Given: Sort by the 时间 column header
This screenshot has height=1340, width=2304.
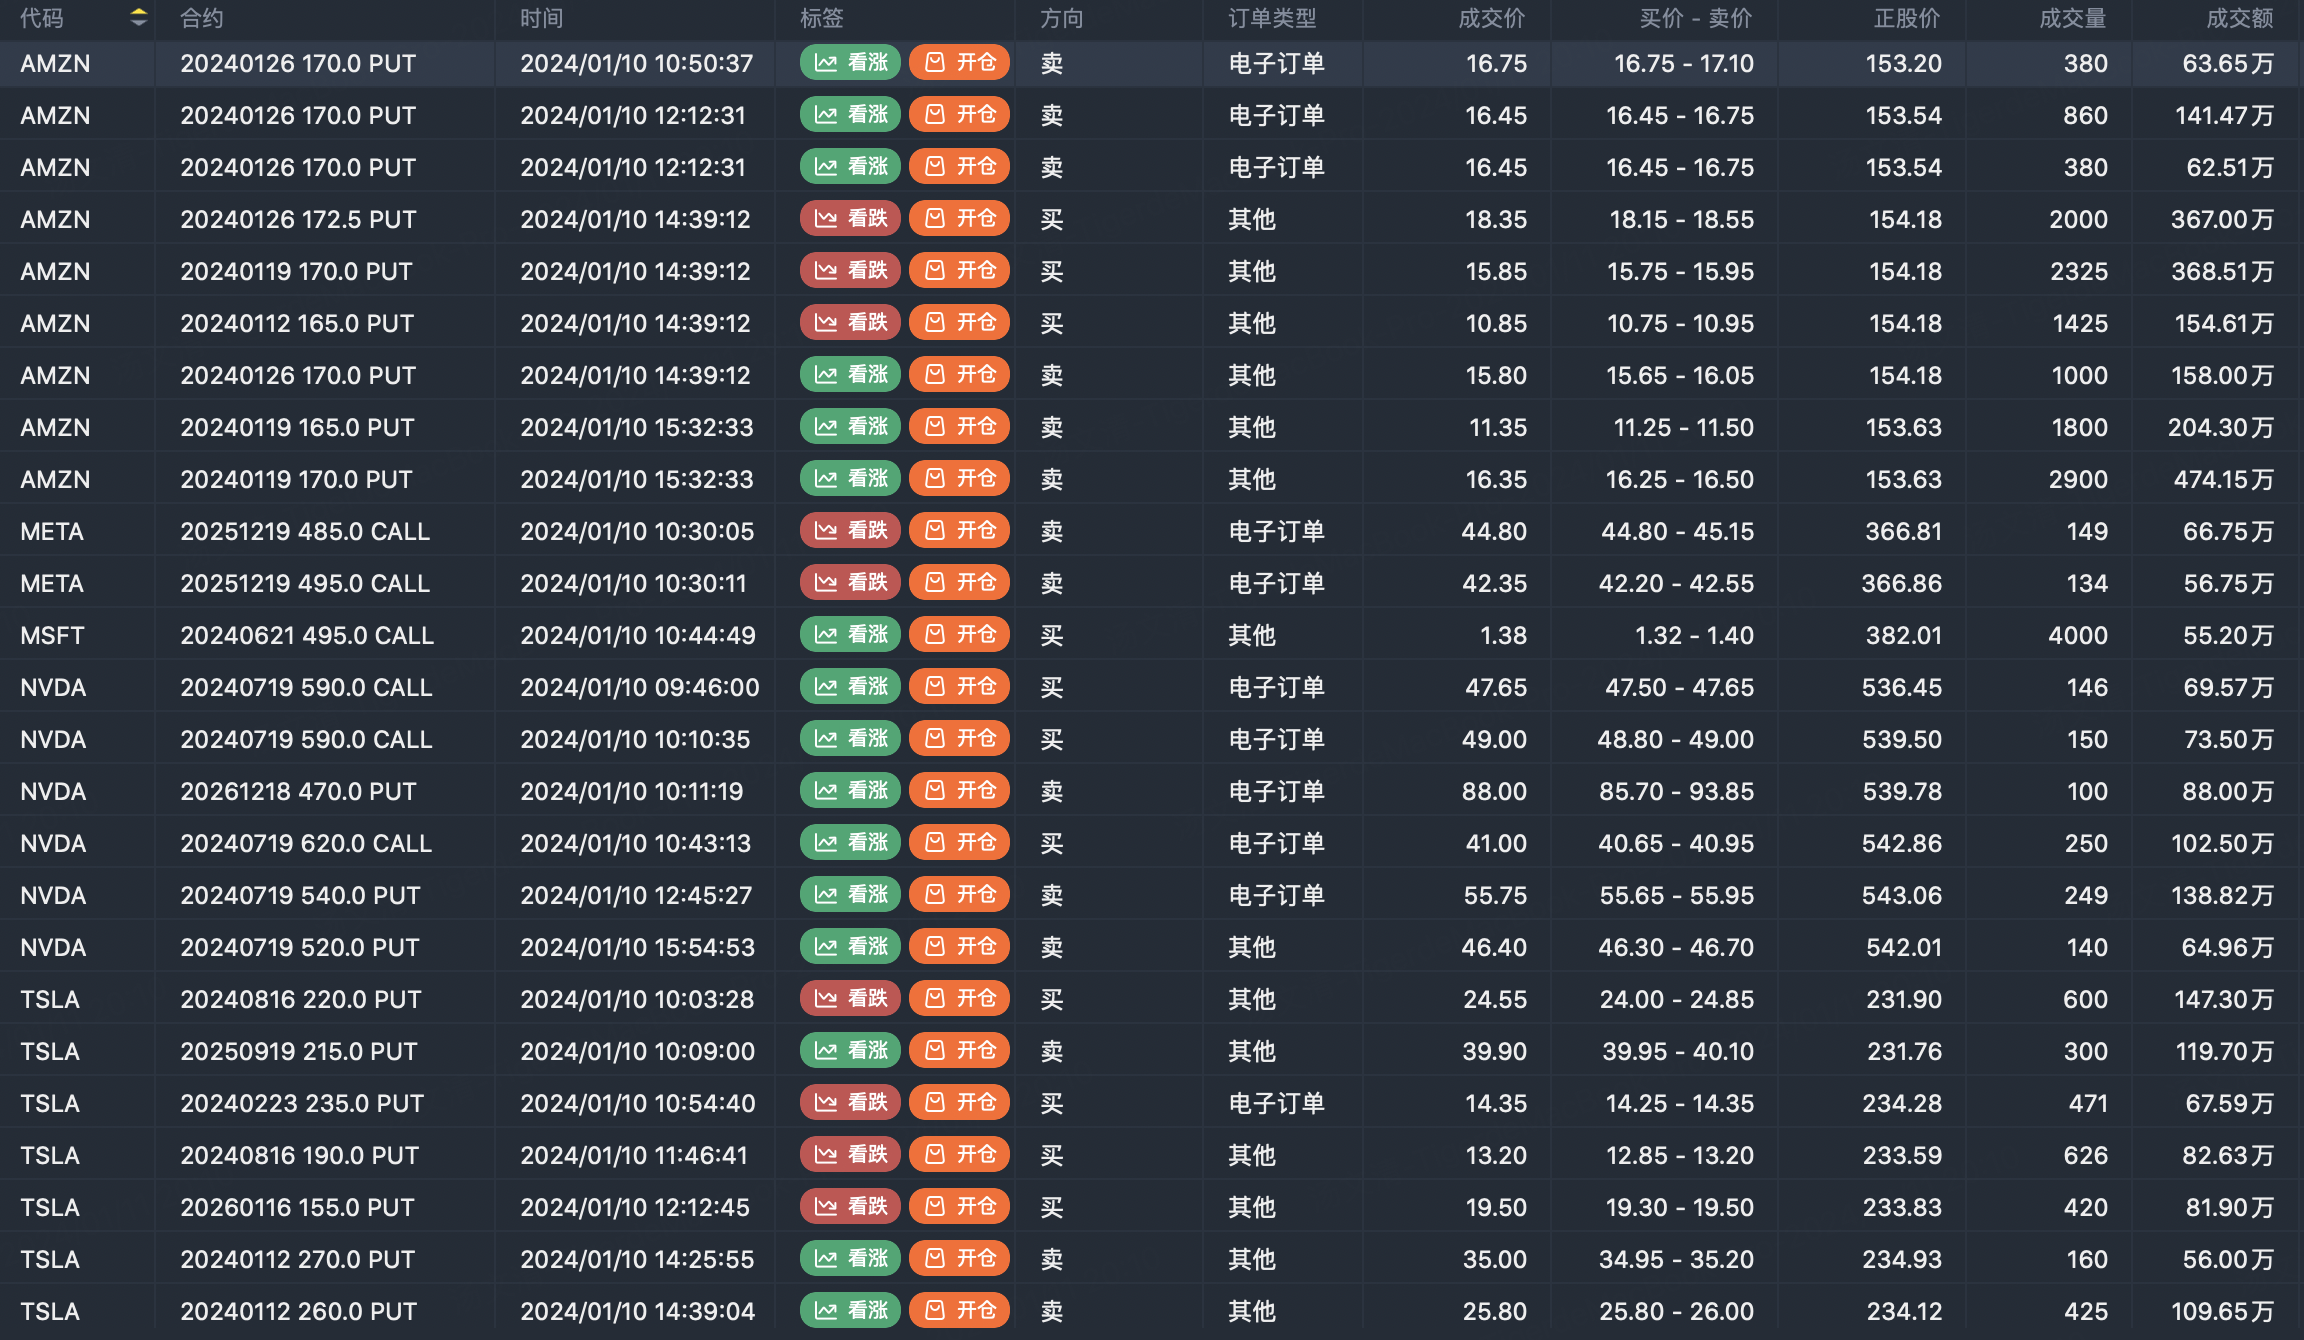Looking at the screenshot, I should click(541, 18).
